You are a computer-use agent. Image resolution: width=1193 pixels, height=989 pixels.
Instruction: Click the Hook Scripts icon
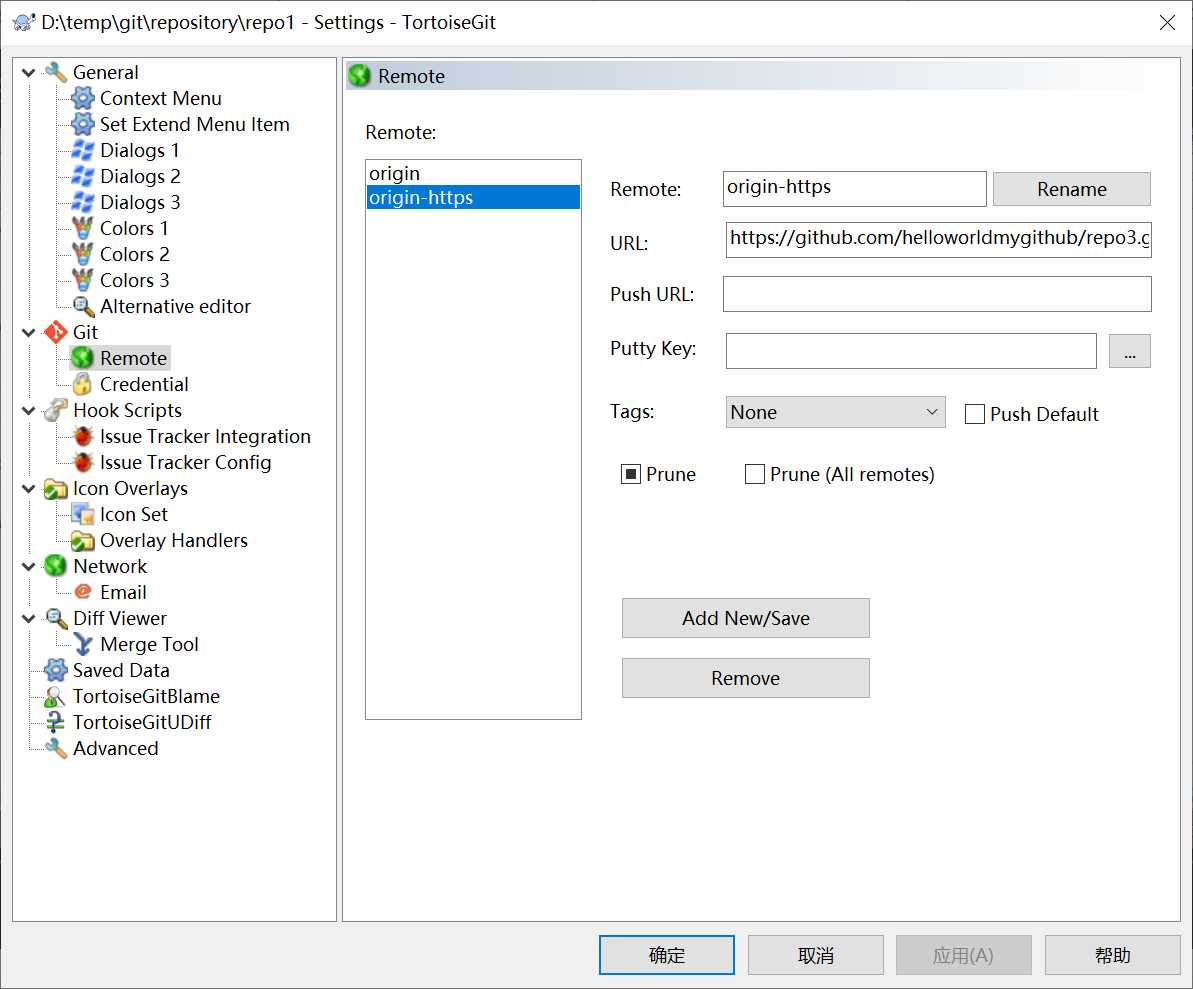coord(56,410)
